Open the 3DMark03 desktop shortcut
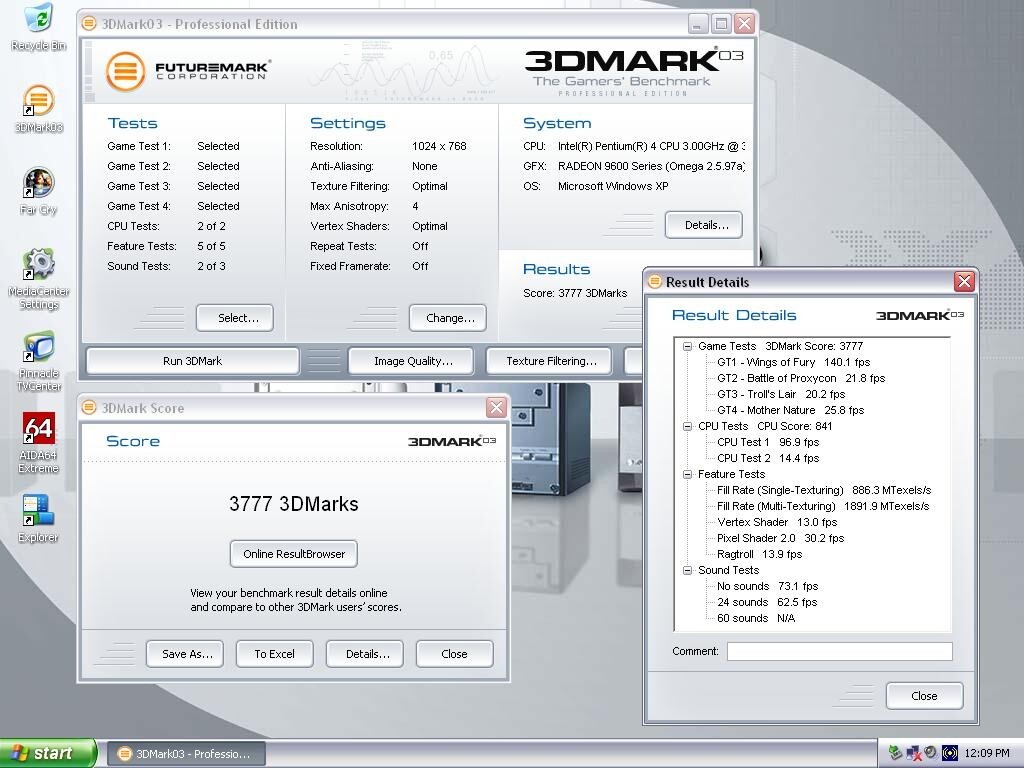Image resolution: width=1024 pixels, height=768 pixels. point(39,109)
